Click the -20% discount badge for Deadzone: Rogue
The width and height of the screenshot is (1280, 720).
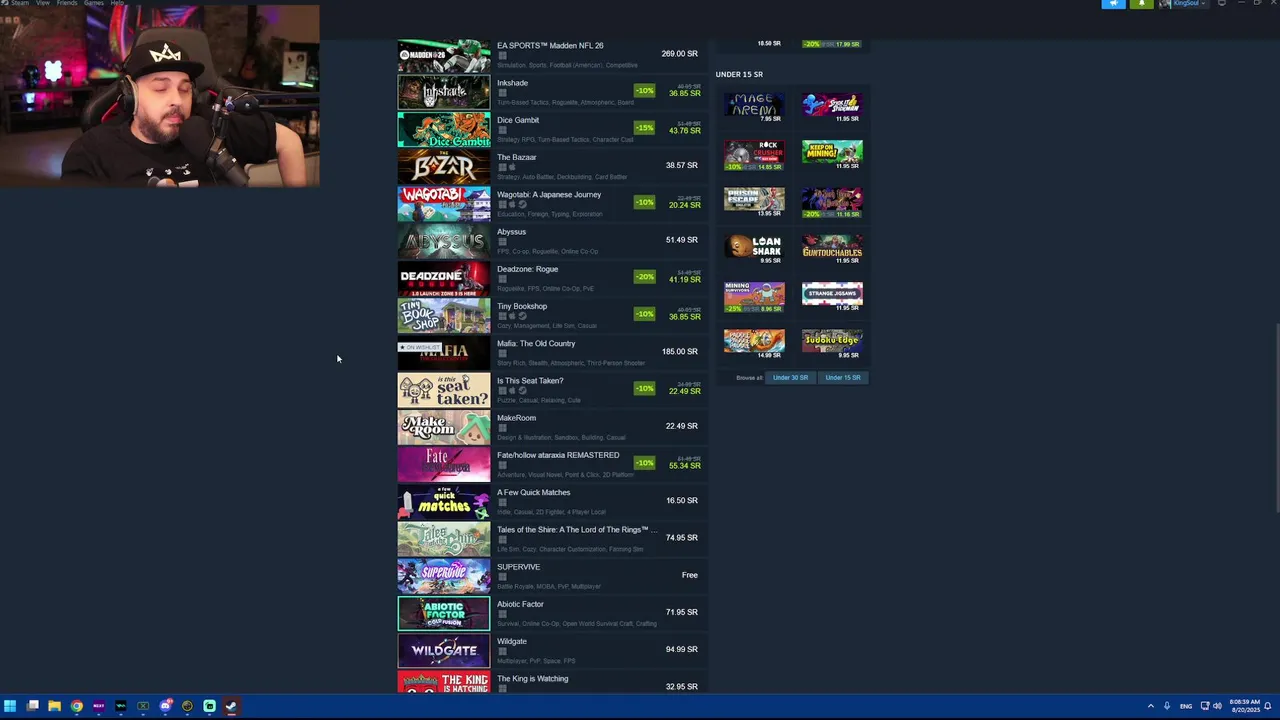pyautogui.click(x=644, y=277)
